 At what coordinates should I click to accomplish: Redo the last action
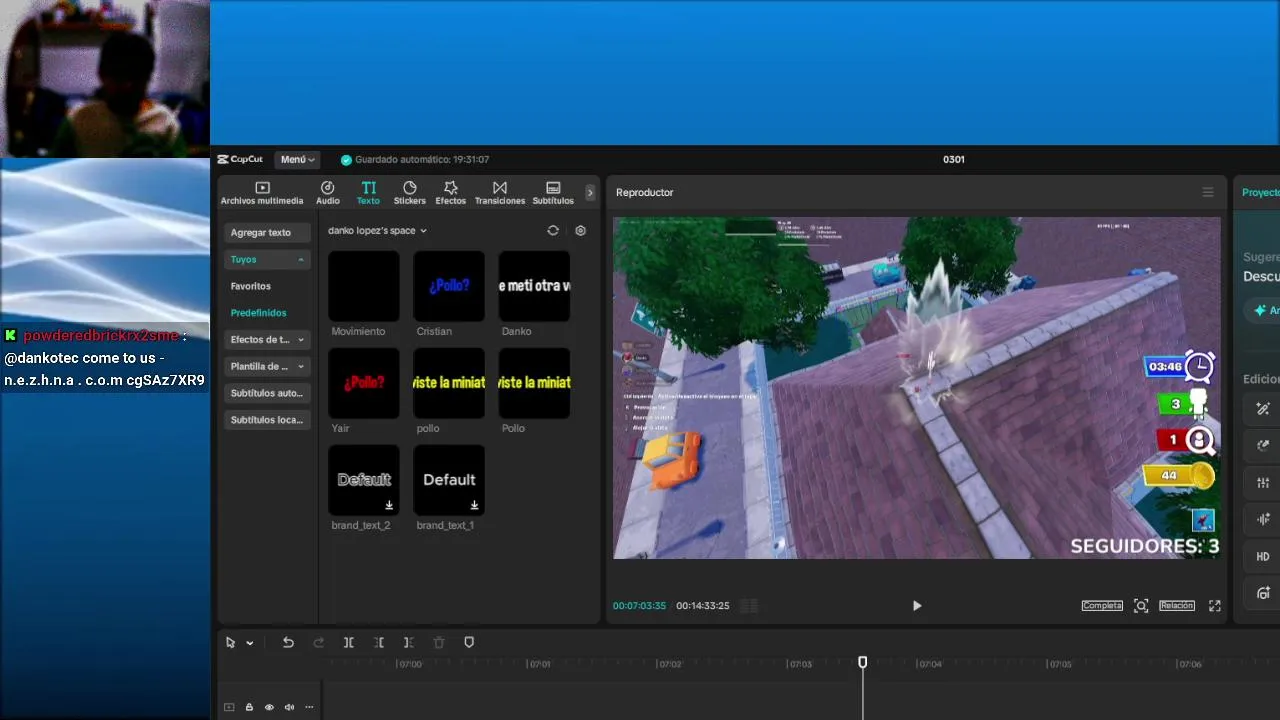coord(318,642)
